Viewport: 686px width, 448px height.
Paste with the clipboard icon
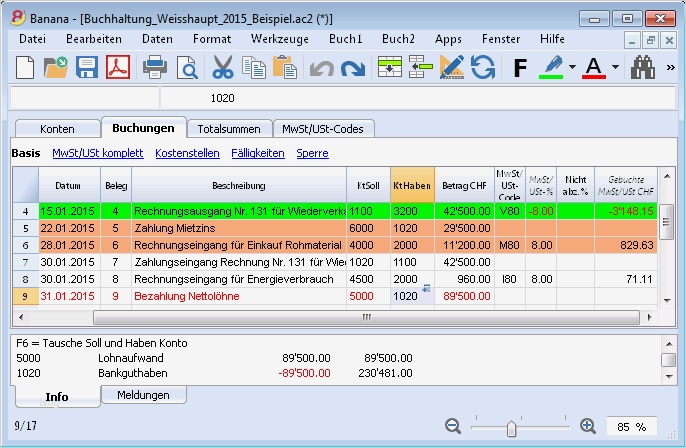click(x=284, y=68)
